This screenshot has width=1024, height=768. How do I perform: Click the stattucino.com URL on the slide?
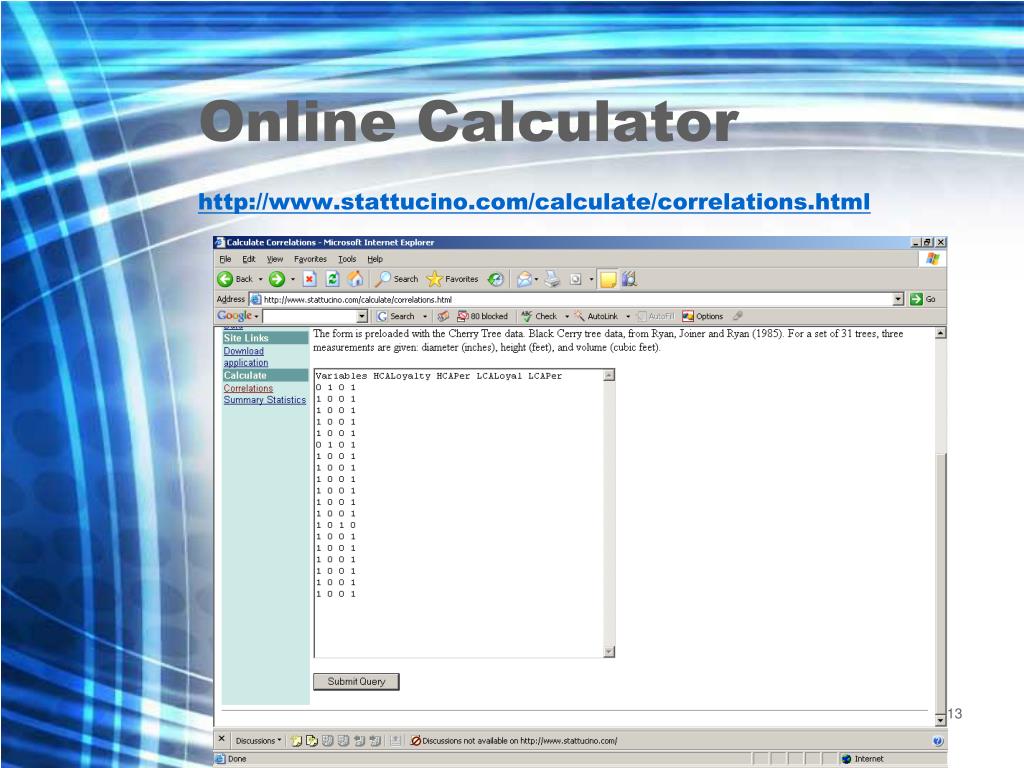point(534,201)
